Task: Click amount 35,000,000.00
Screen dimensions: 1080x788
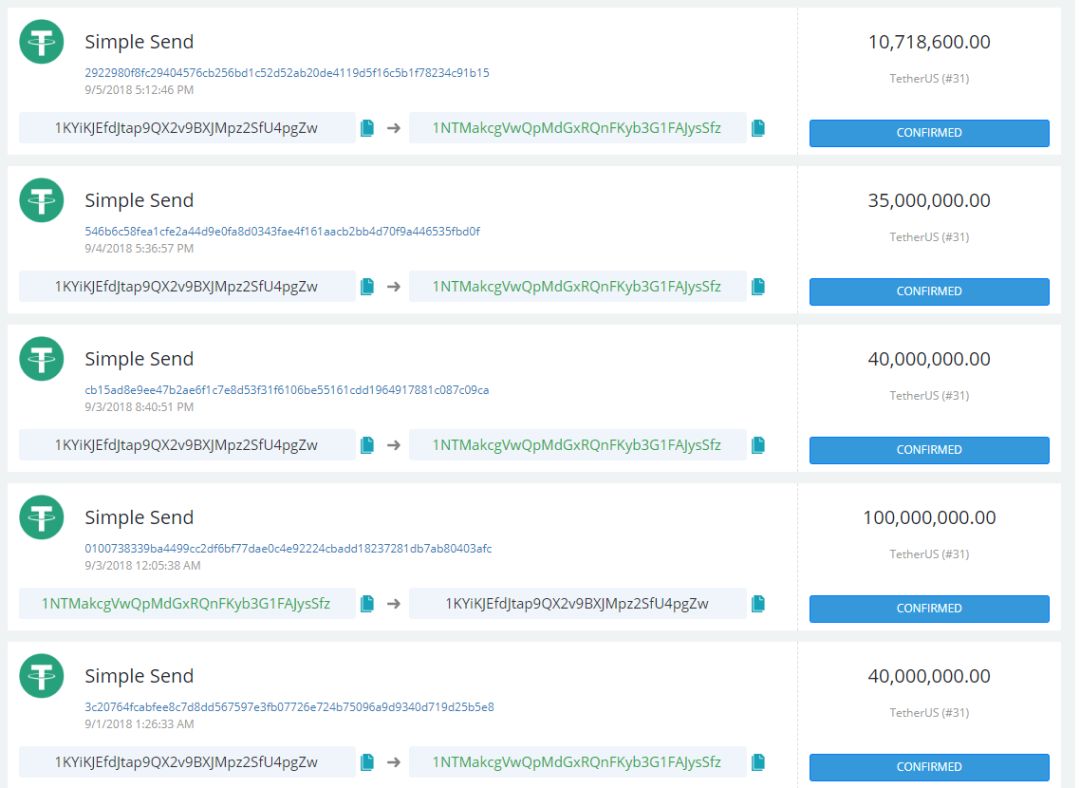Action: click(x=929, y=200)
